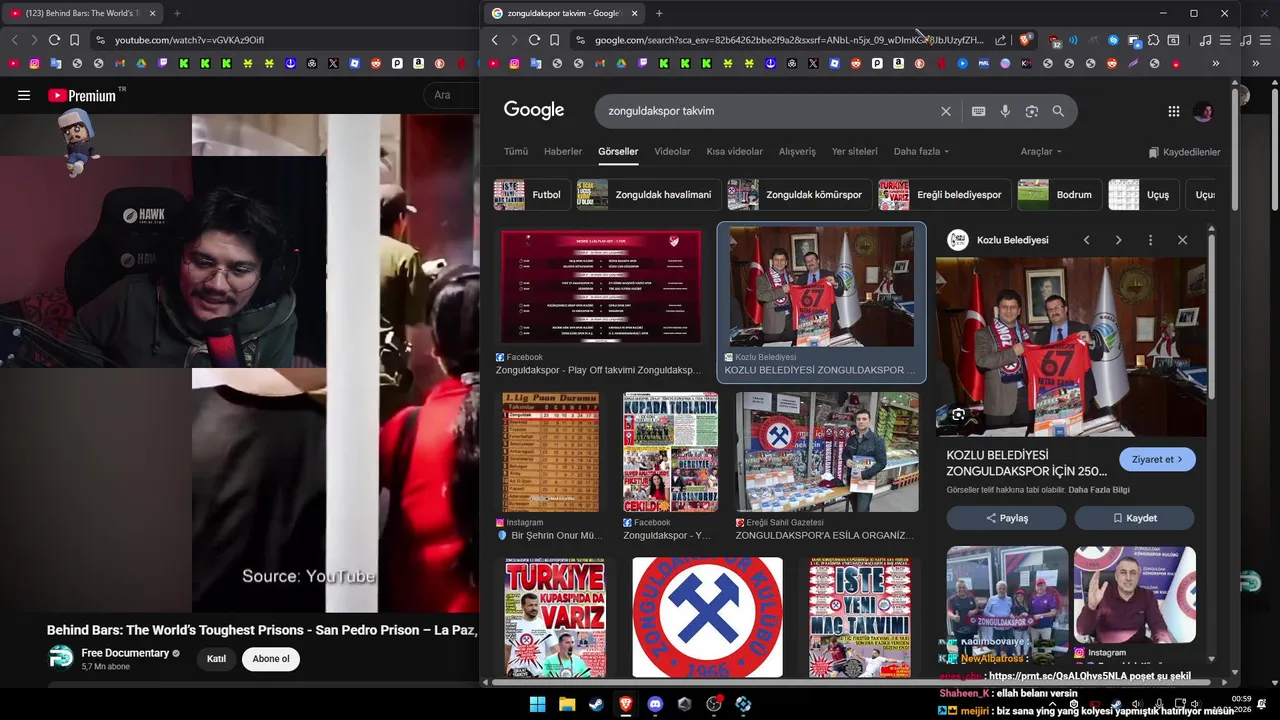1280x720 pixels.
Task: Reload the Google search page
Action: pyautogui.click(x=534, y=40)
